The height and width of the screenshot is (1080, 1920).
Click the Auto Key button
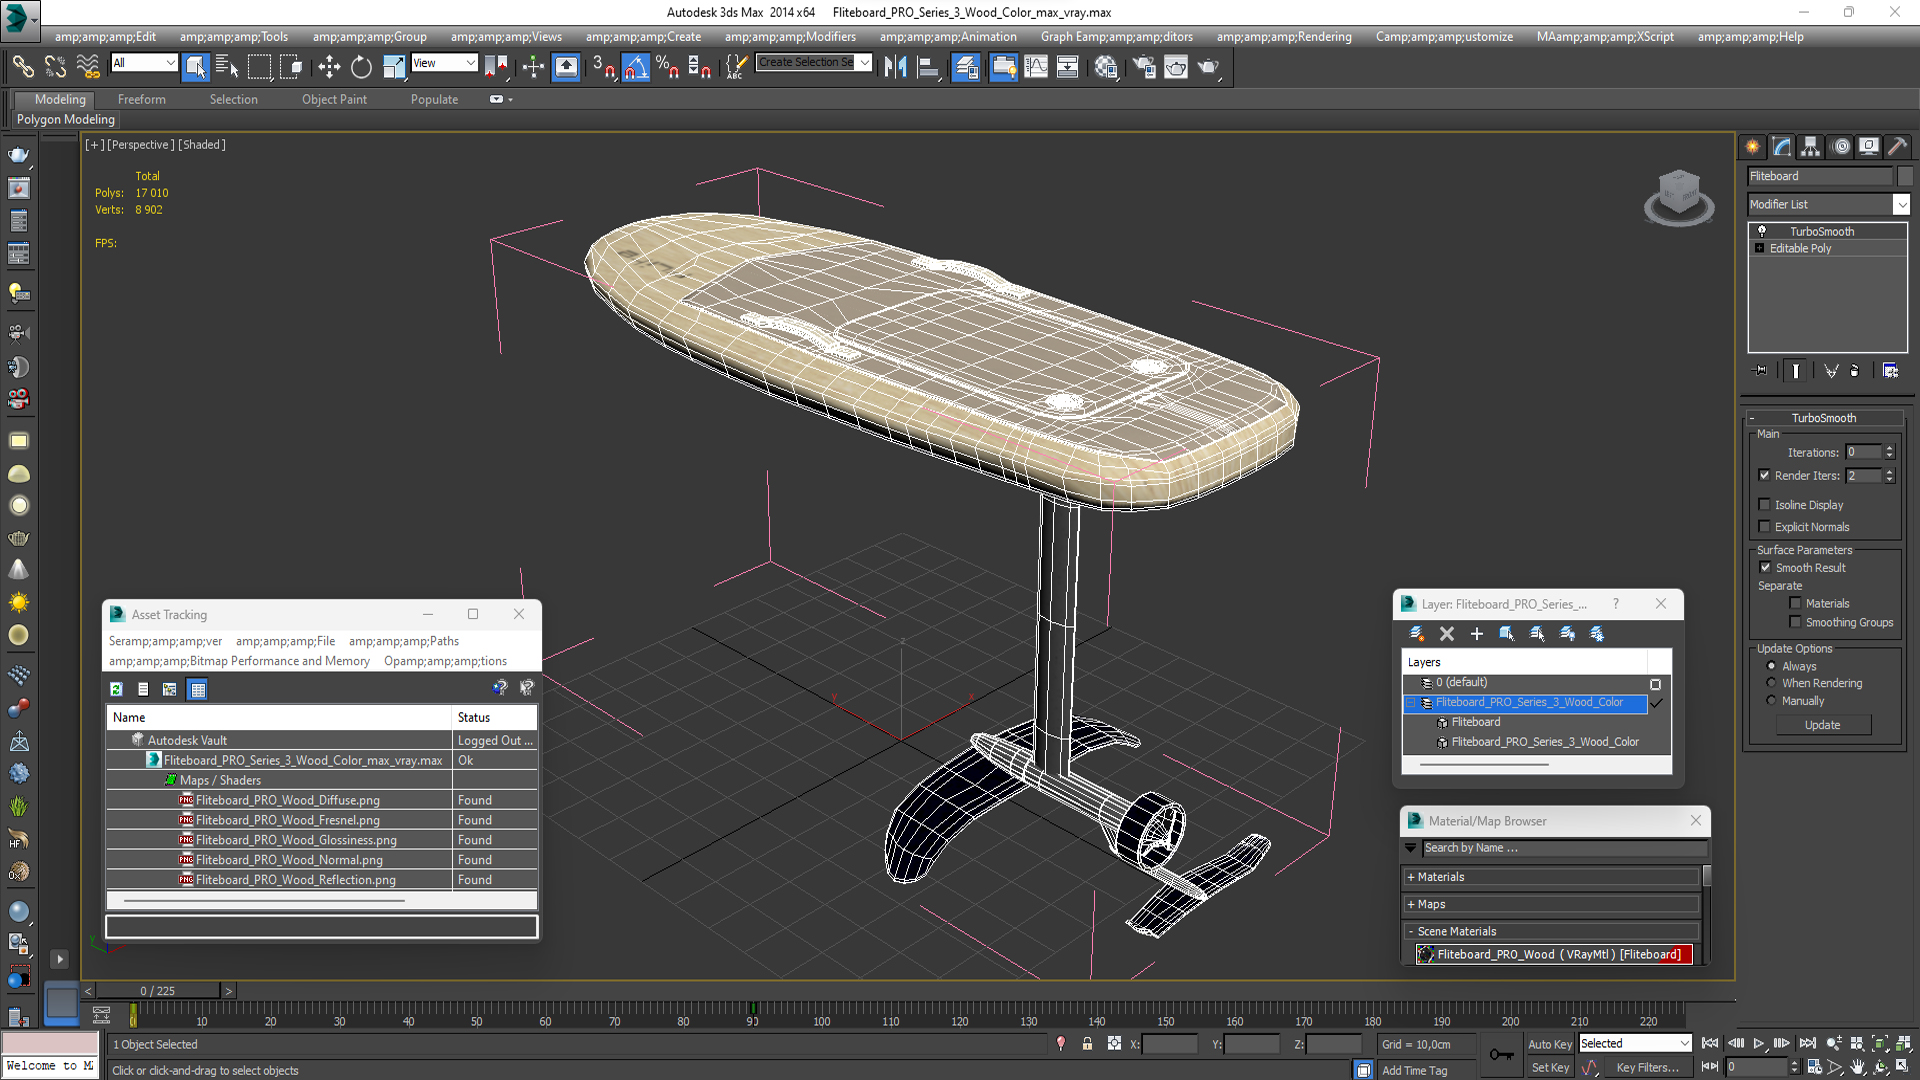[1549, 1044]
